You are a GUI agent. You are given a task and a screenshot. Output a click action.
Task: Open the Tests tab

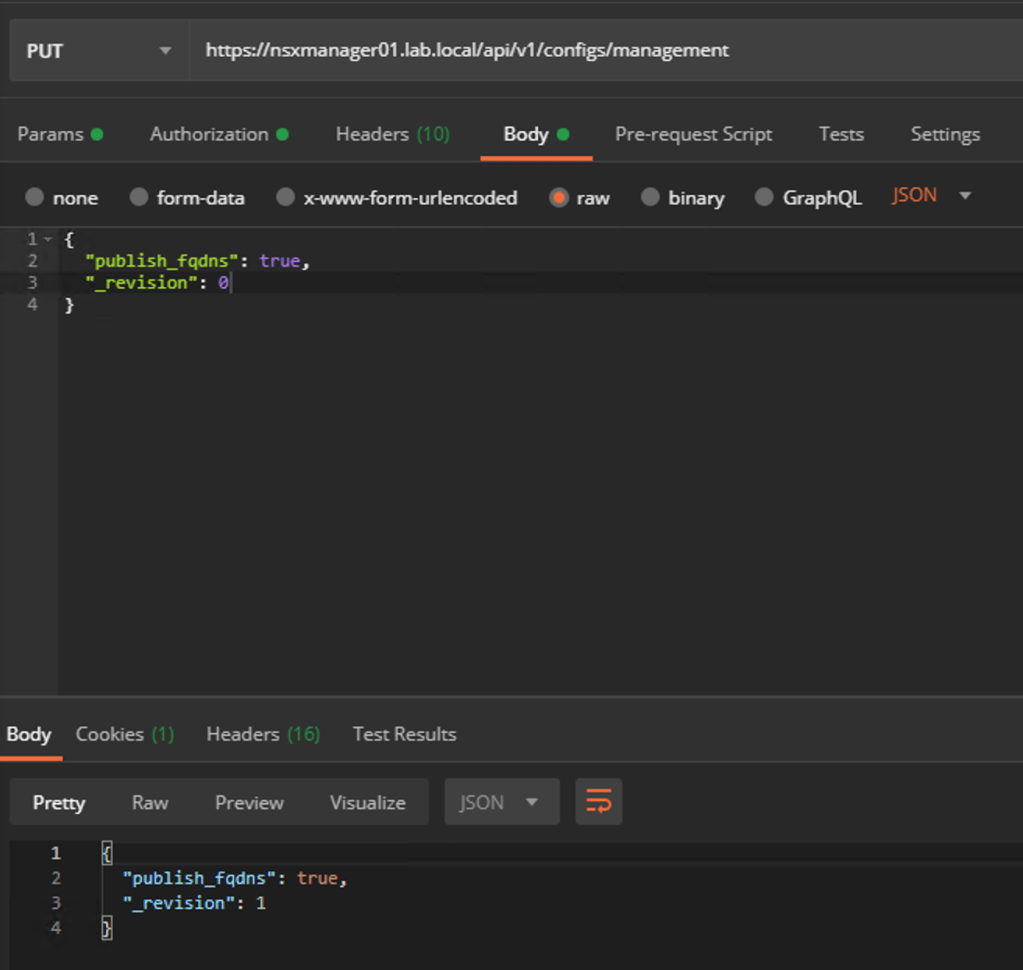[x=840, y=134]
